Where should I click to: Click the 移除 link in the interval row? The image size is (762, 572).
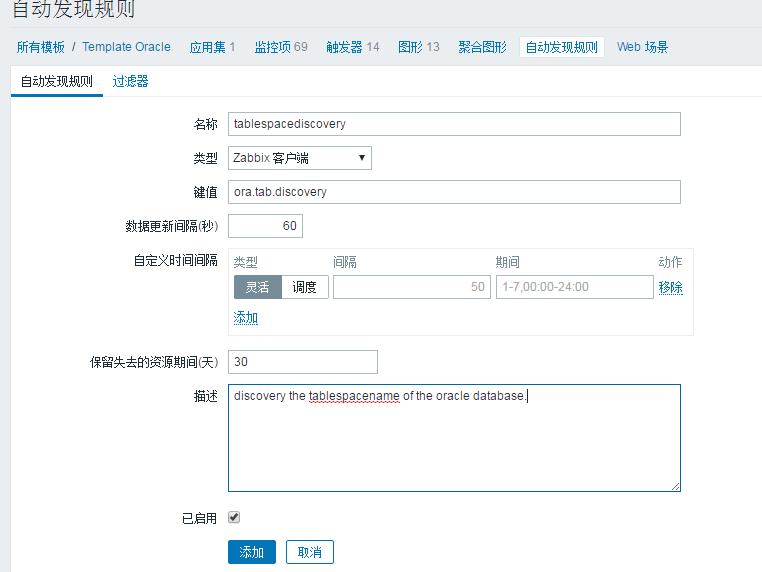click(670, 287)
